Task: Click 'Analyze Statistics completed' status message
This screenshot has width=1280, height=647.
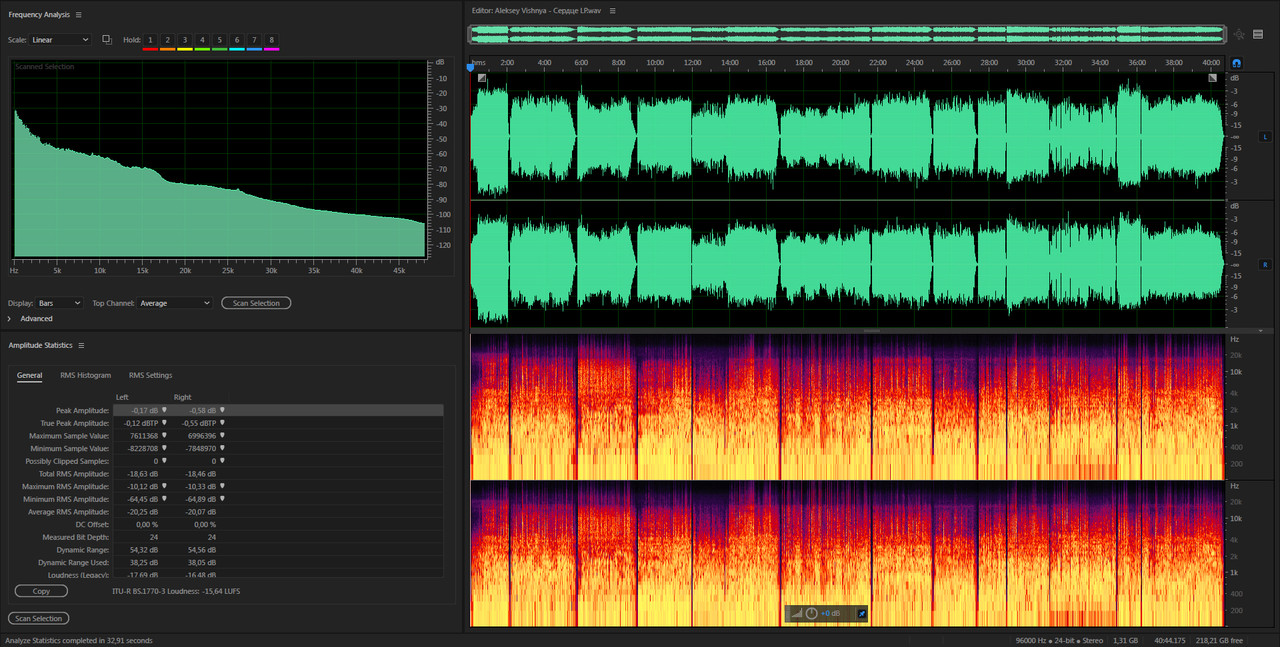Action: (79, 640)
